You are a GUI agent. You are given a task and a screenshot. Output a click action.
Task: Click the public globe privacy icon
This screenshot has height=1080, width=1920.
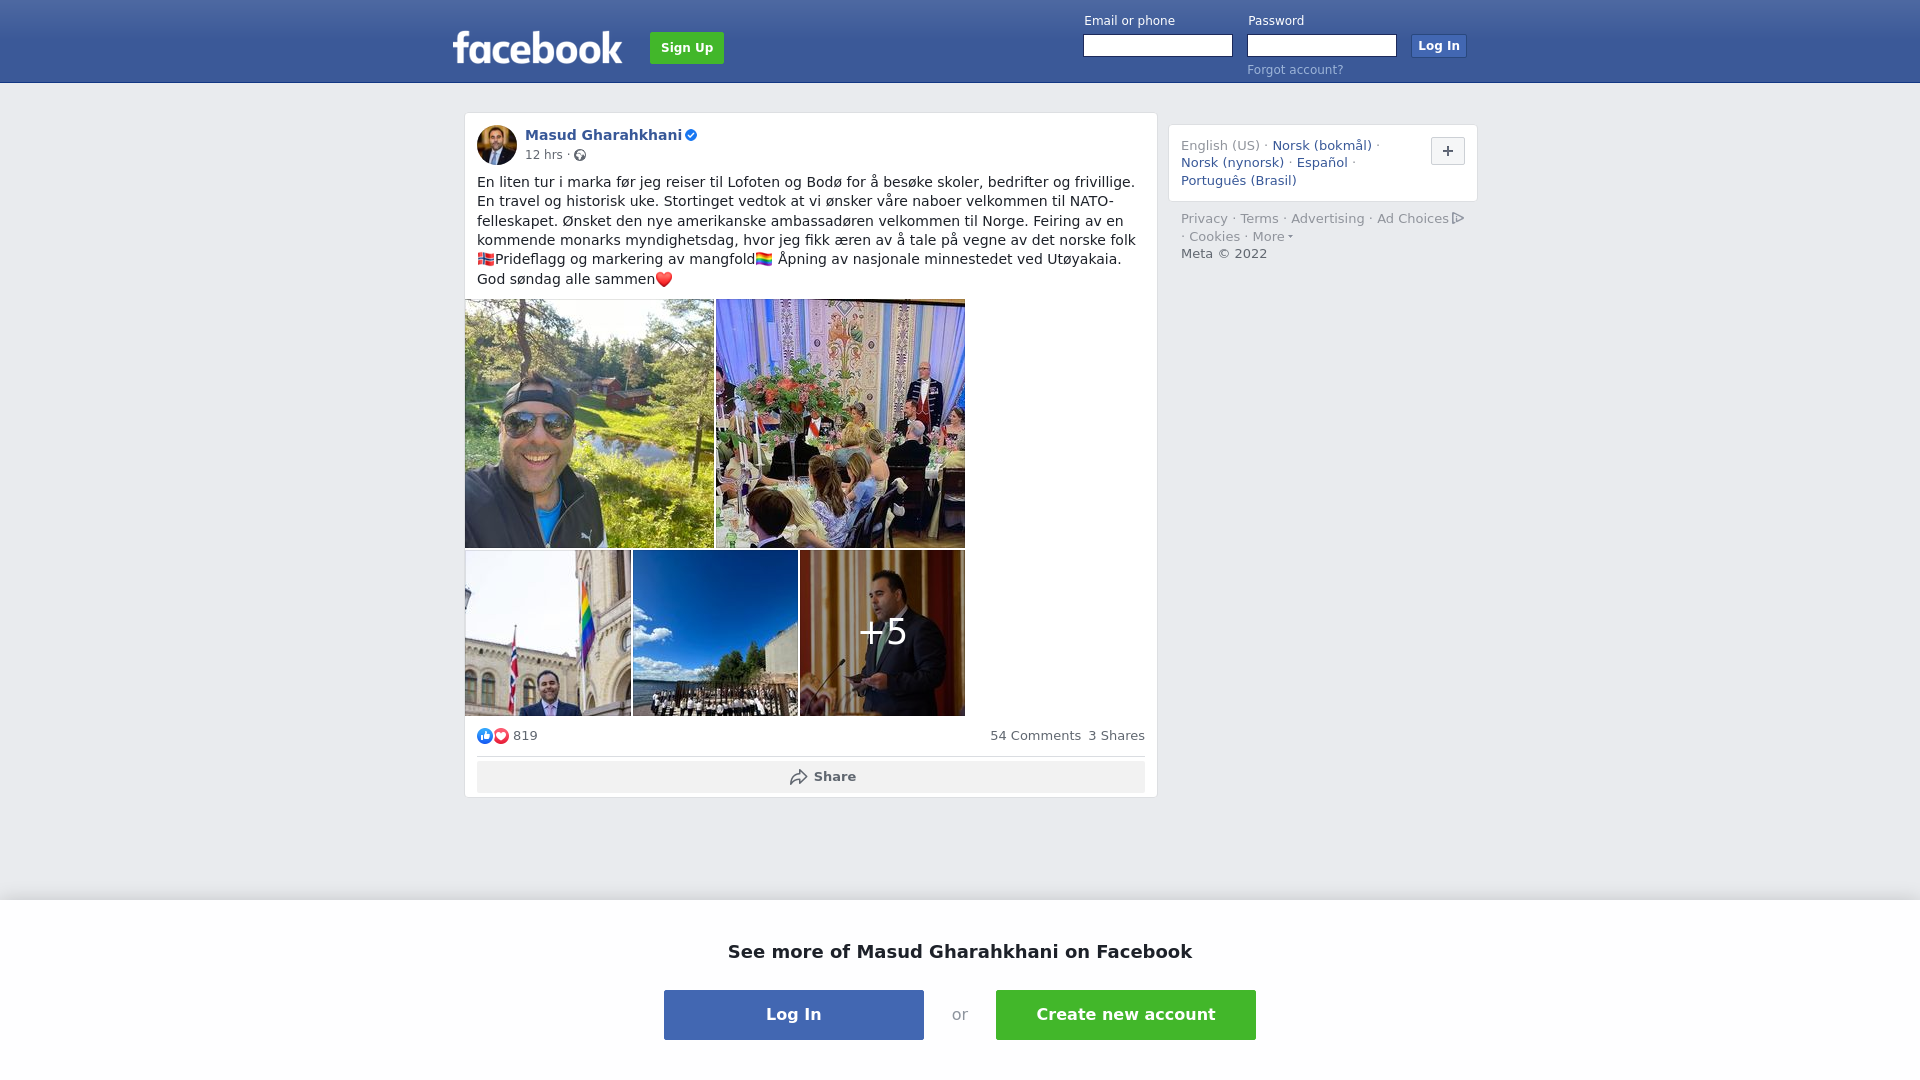point(580,155)
